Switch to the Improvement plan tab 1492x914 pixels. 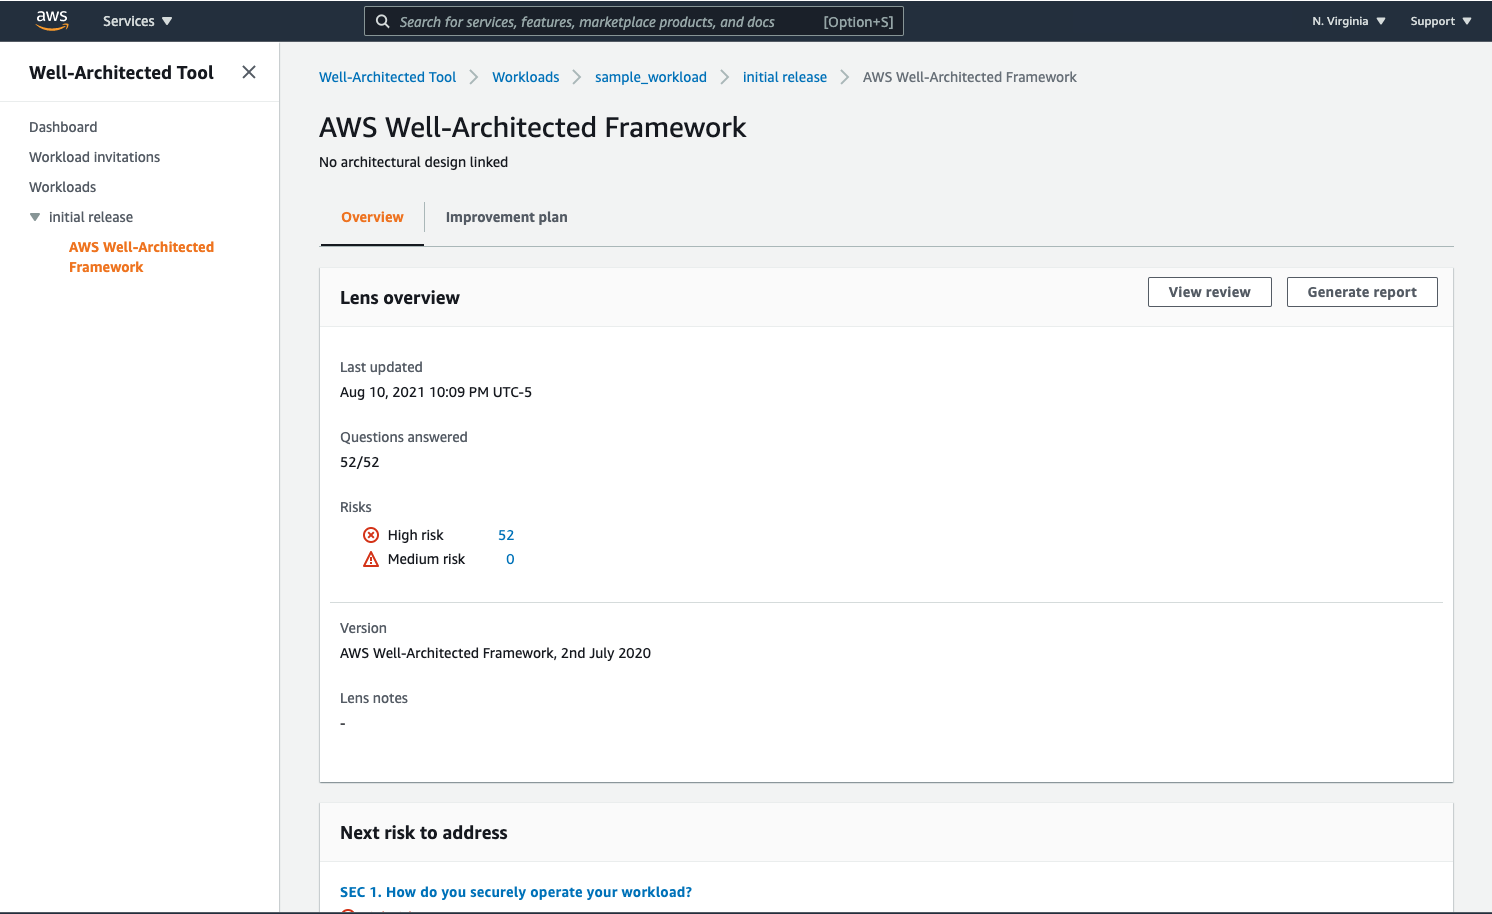[506, 217]
